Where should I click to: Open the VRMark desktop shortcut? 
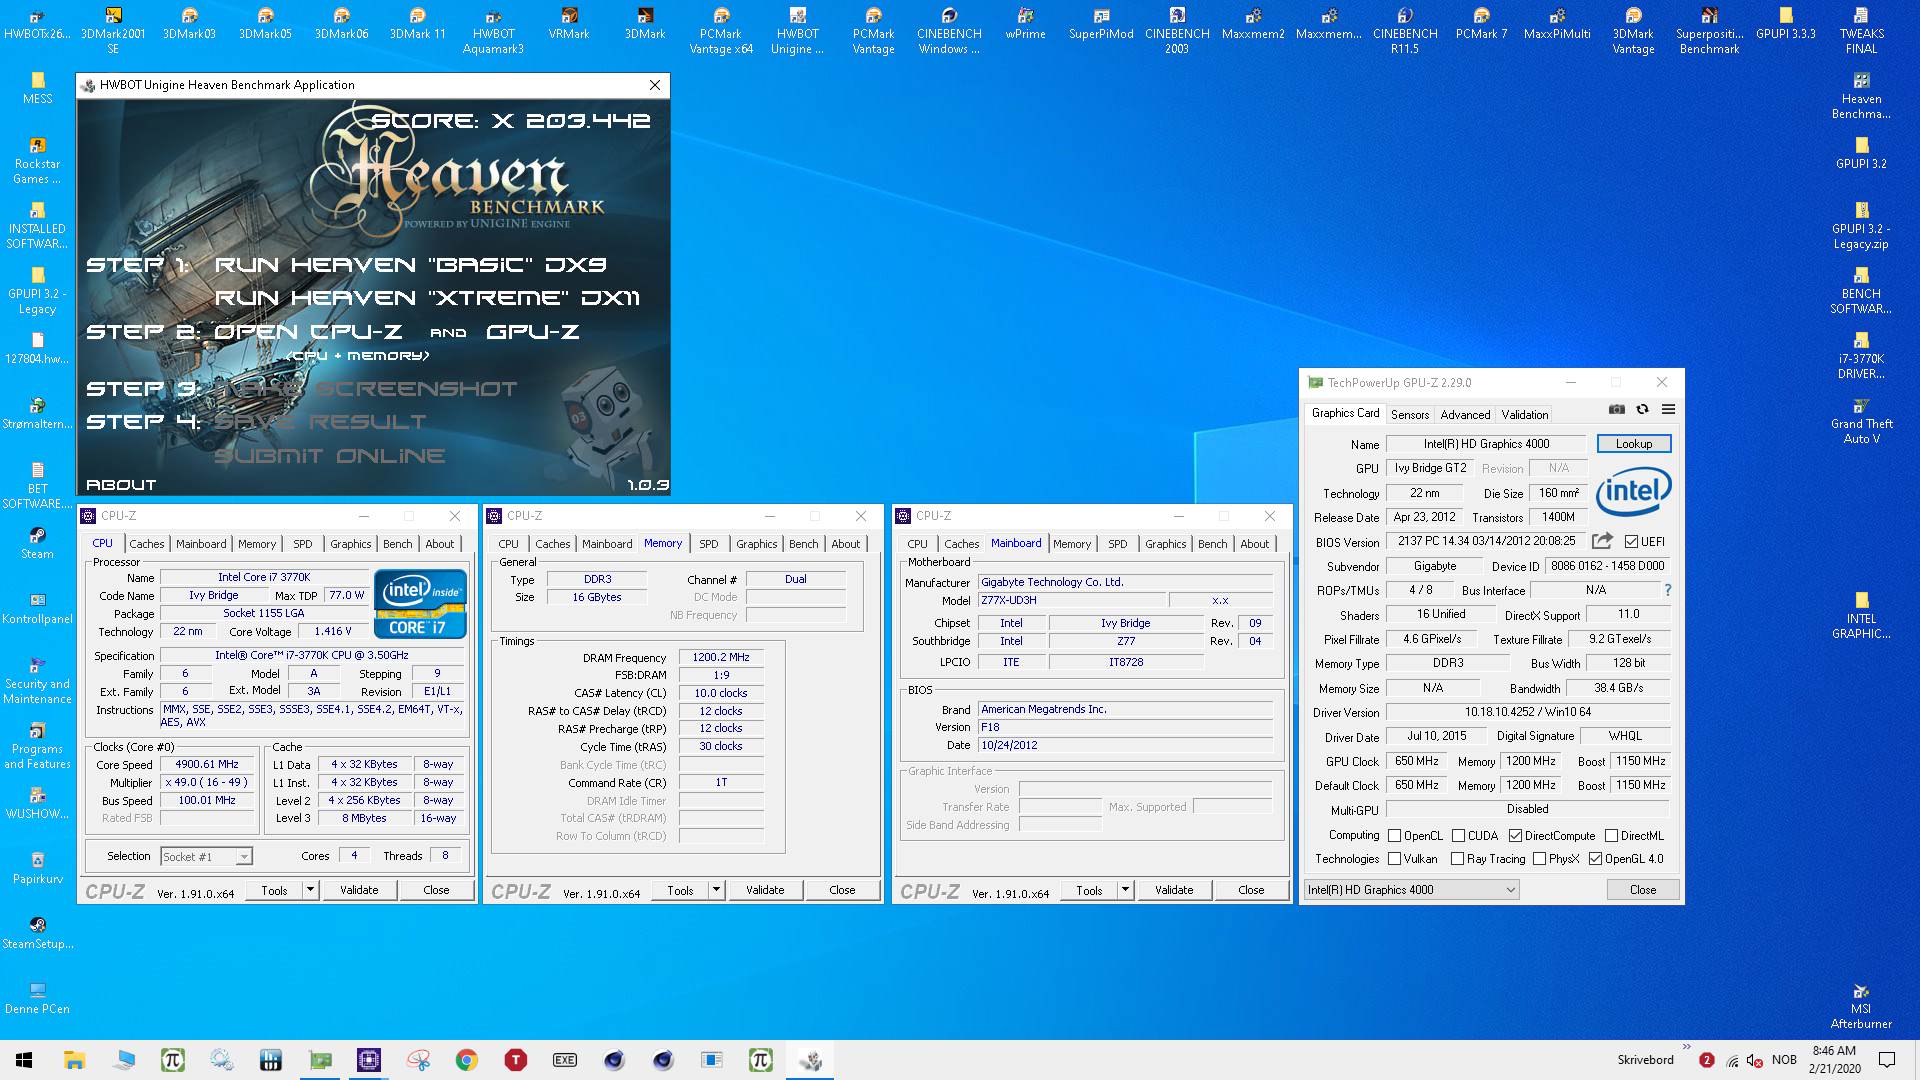(x=569, y=24)
